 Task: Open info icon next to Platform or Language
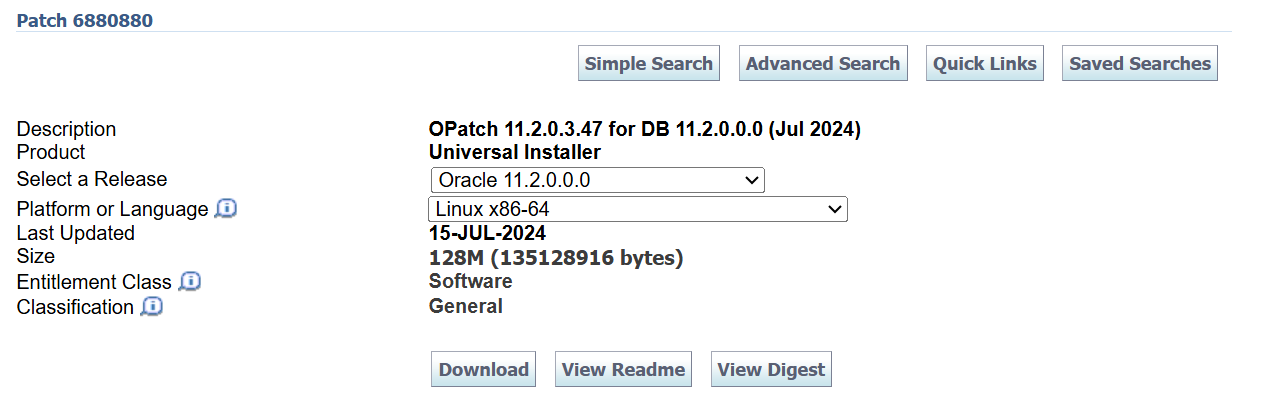226,209
